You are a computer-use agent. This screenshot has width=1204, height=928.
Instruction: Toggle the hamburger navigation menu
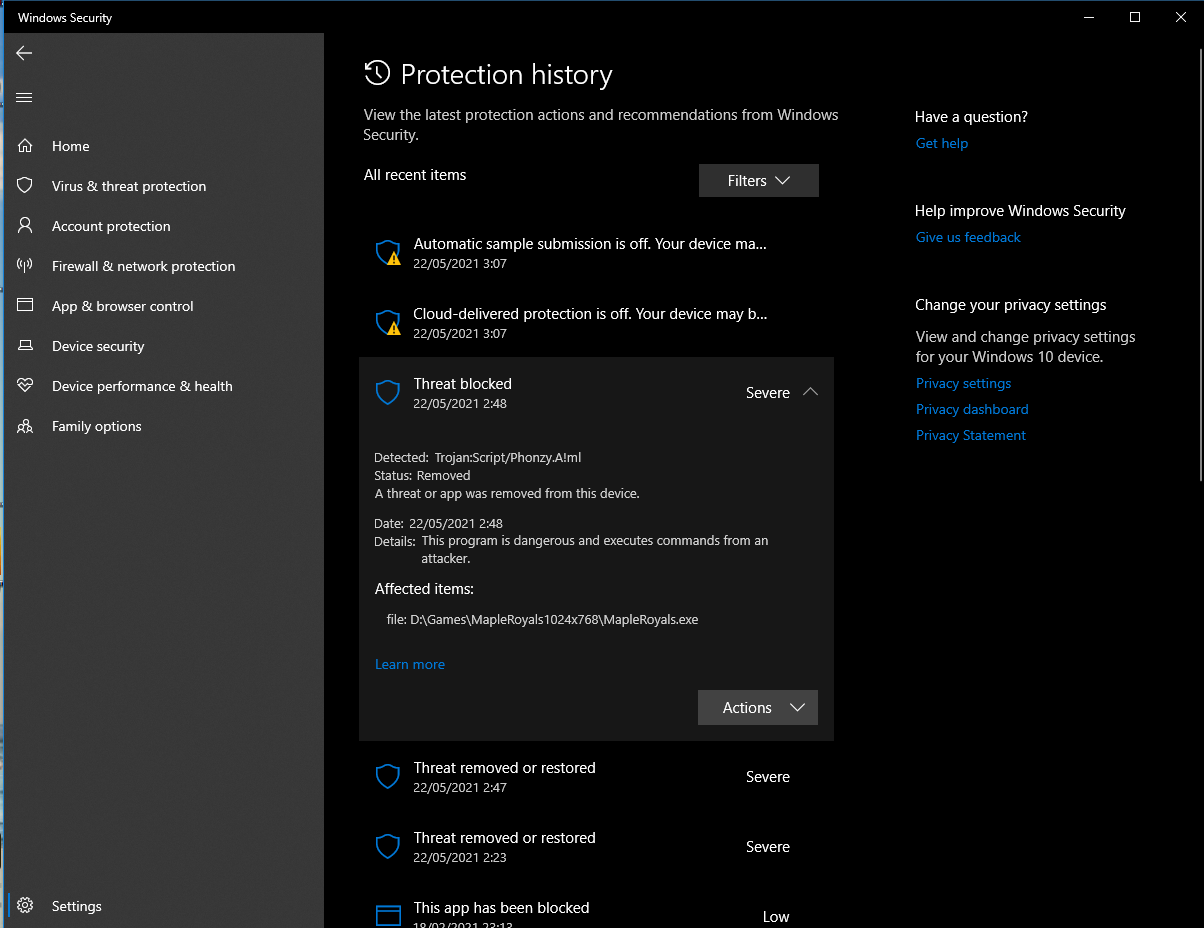[x=25, y=97]
